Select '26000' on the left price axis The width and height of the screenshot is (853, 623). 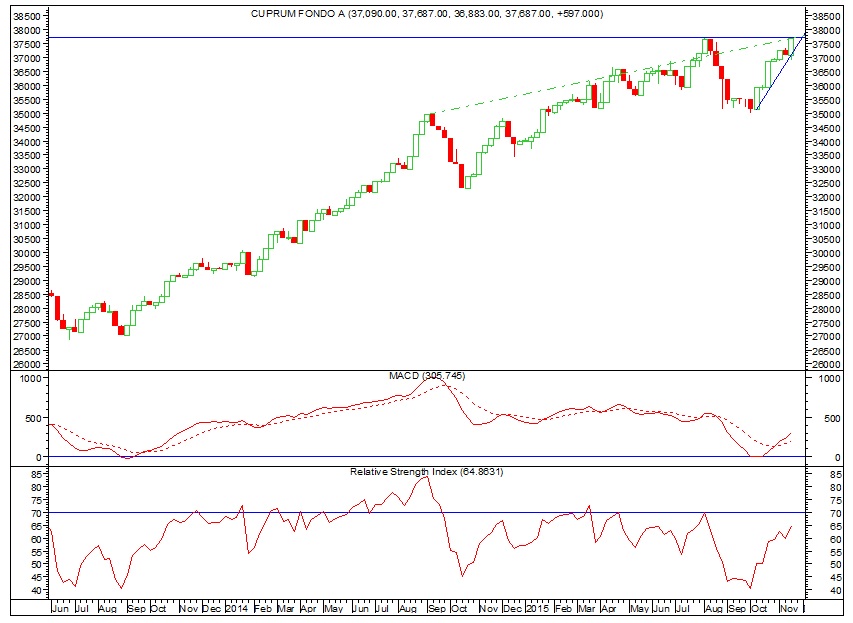pos(27,365)
